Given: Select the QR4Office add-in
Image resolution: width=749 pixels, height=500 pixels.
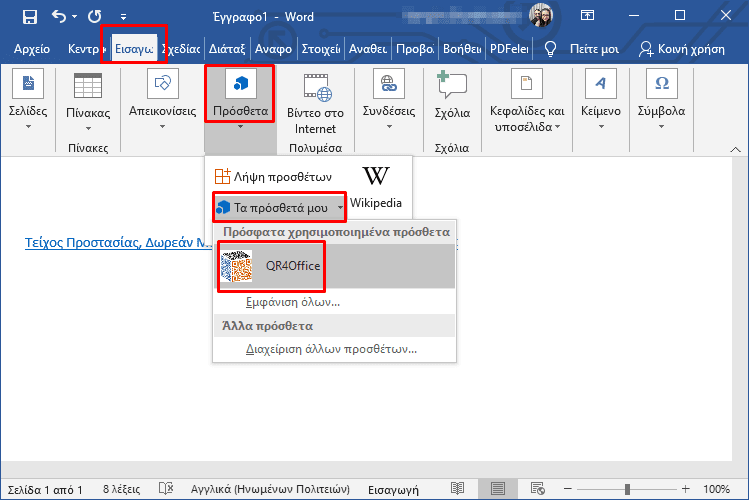Looking at the screenshot, I should click(334, 266).
